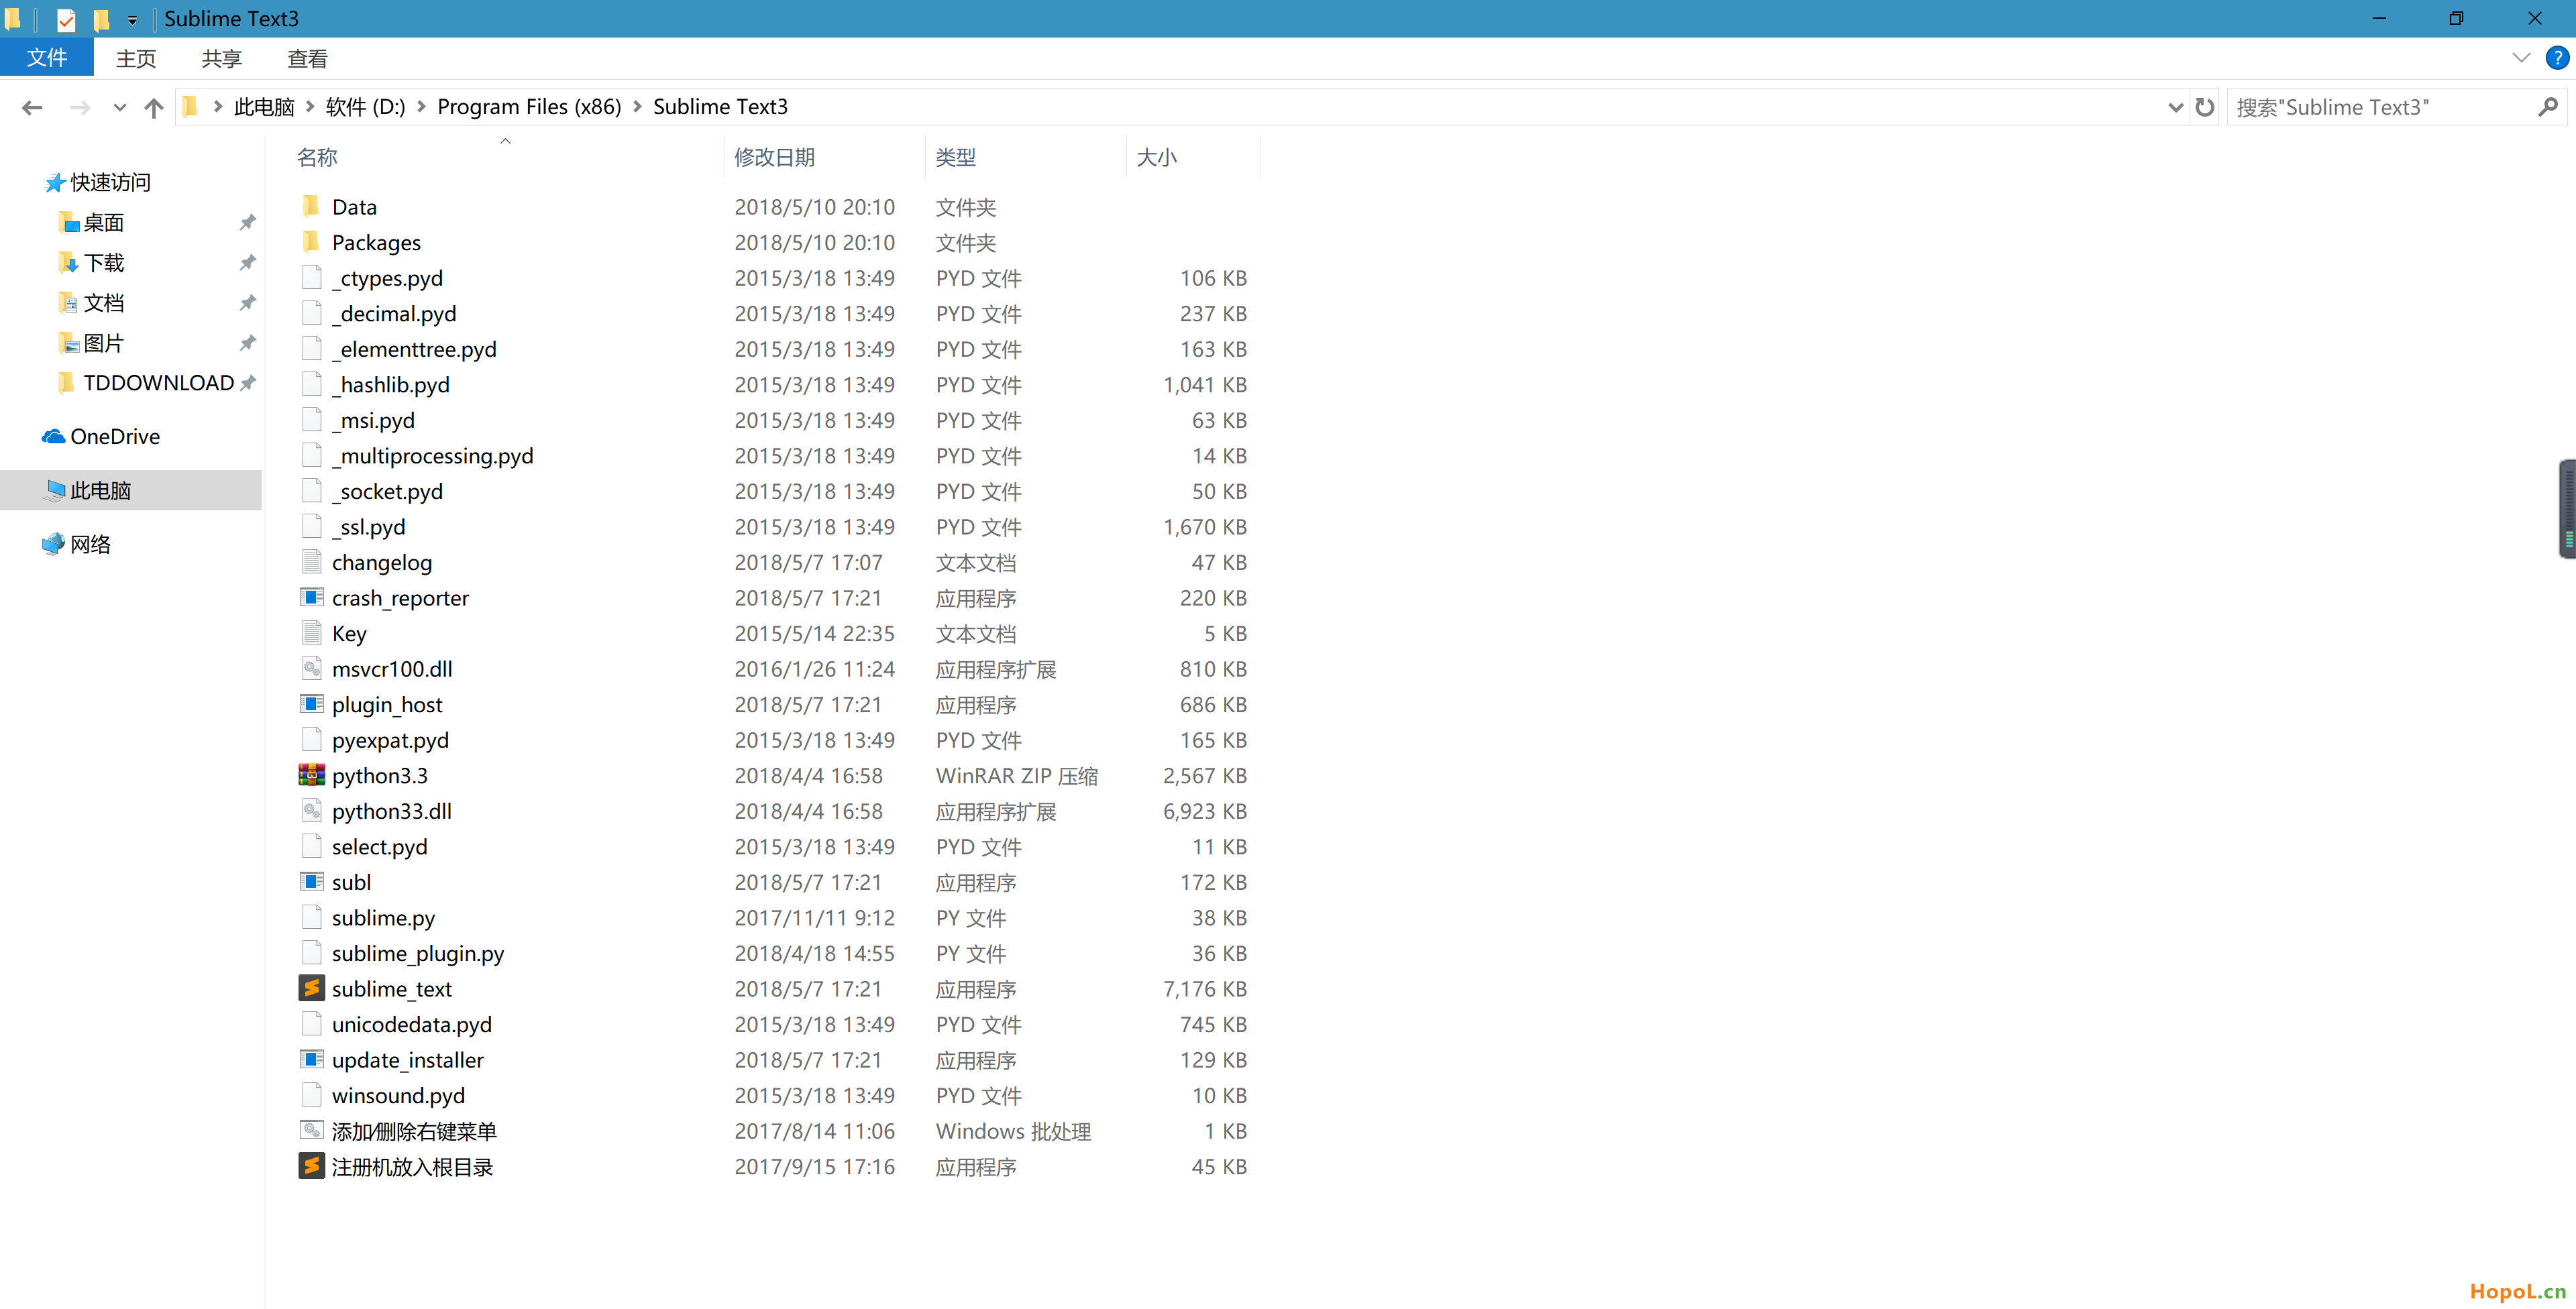This screenshot has width=2576, height=1309.
Task: Select the update_installer application icon
Action: [x=311, y=1059]
